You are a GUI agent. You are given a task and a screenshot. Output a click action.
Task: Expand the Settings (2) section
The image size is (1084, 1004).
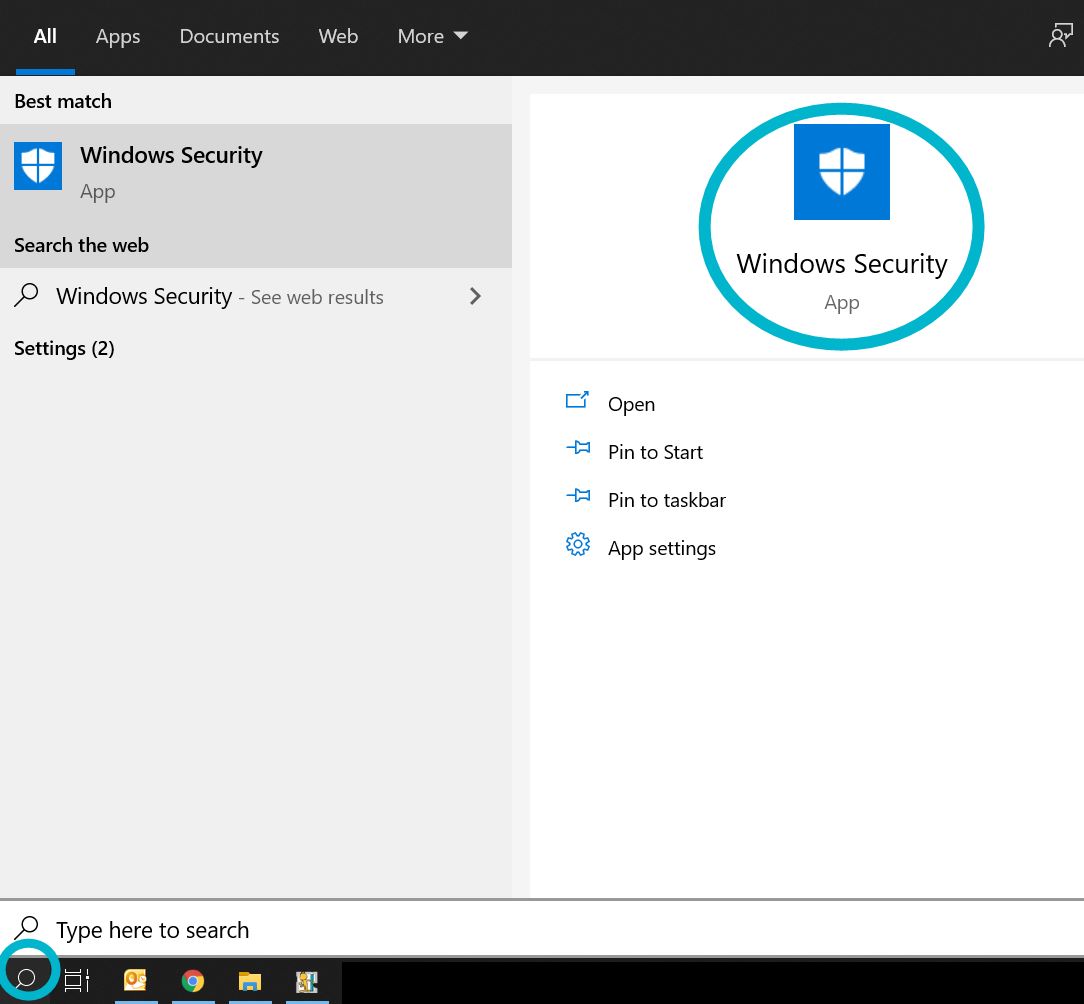tap(63, 348)
